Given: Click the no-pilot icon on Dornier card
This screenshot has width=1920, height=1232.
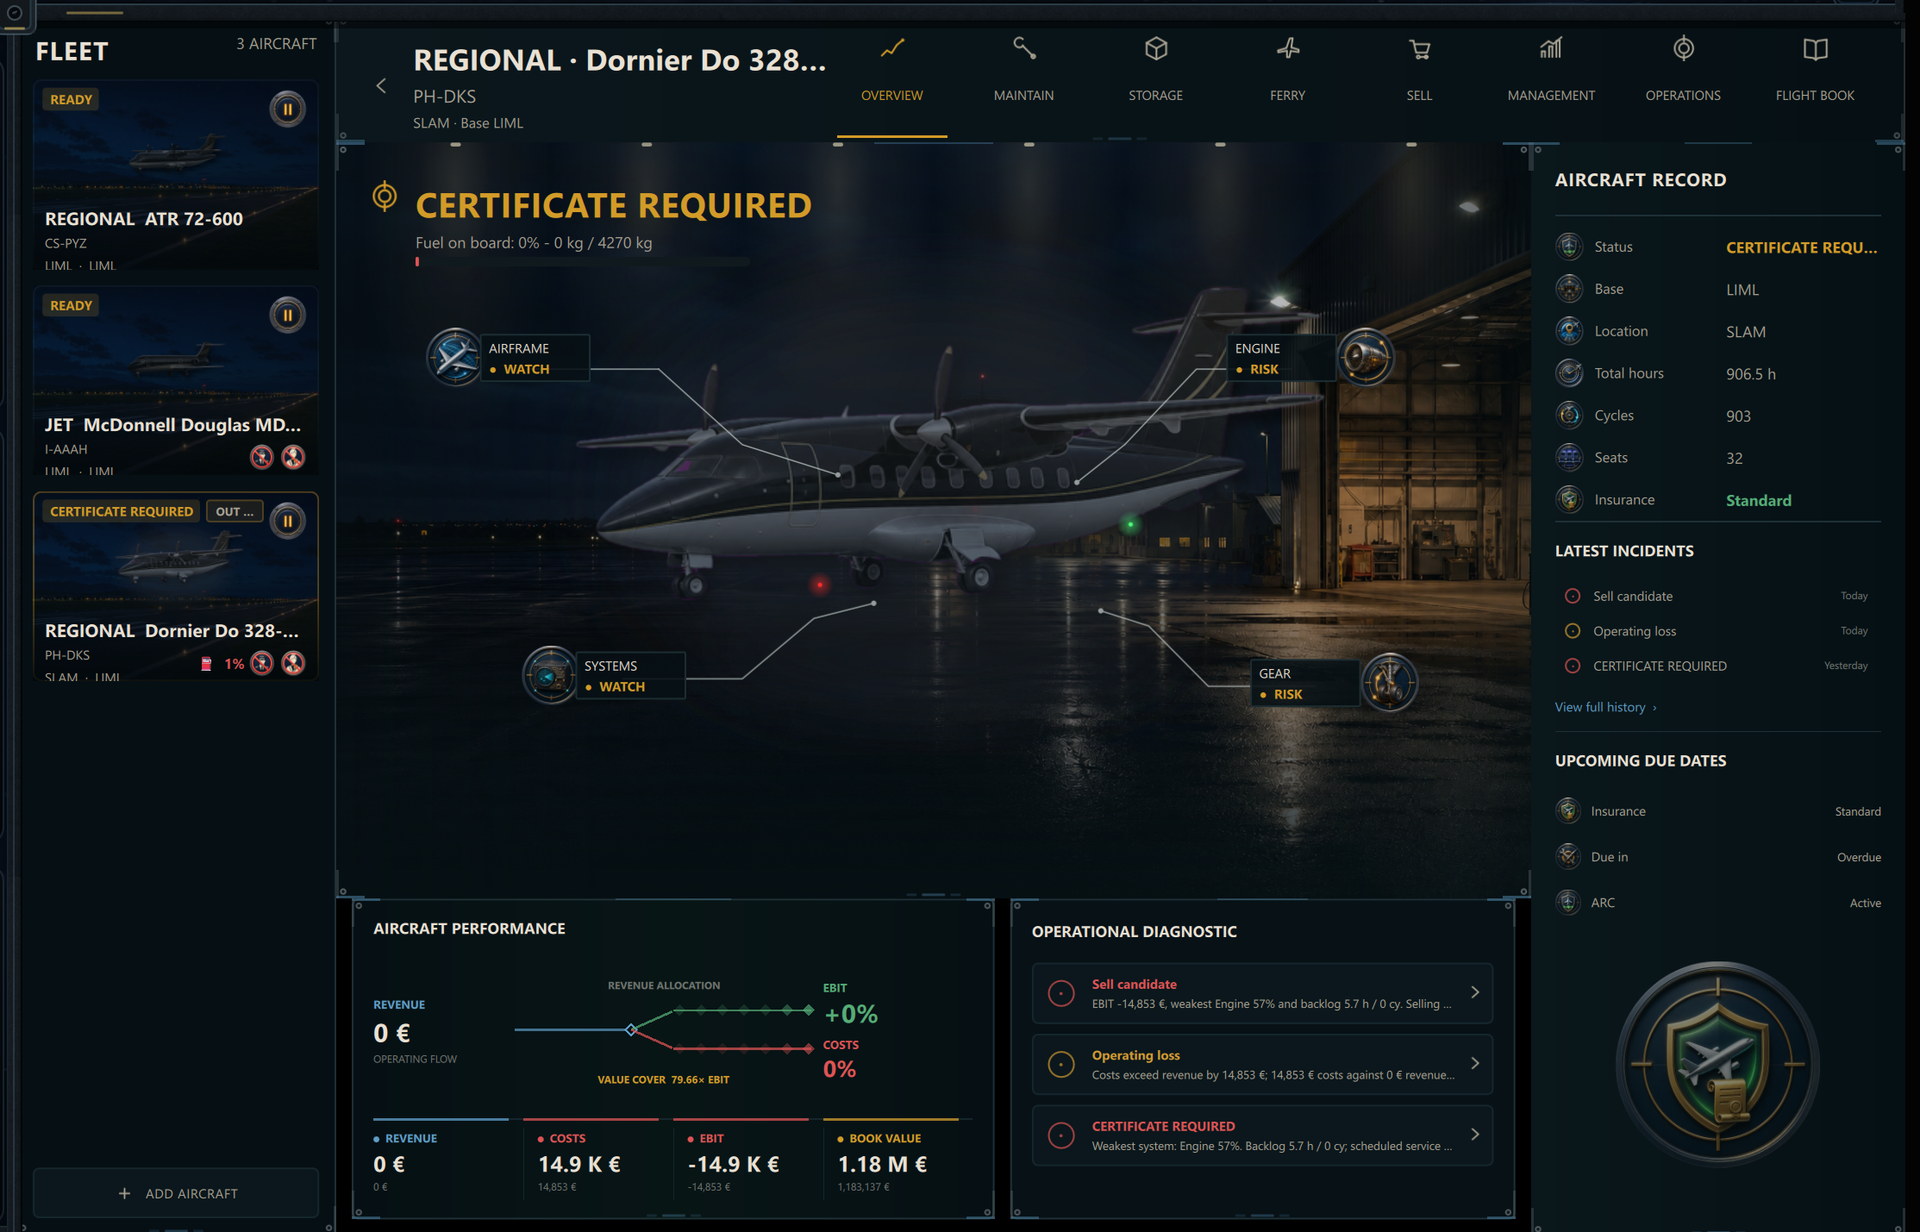Looking at the screenshot, I should coord(262,663).
